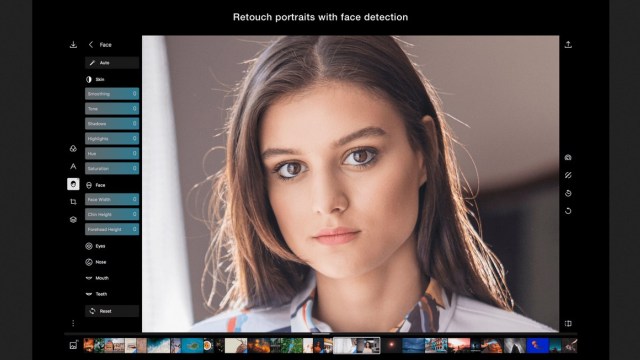Expand the Nose section
This screenshot has width=640, height=360.
tap(96, 262)
